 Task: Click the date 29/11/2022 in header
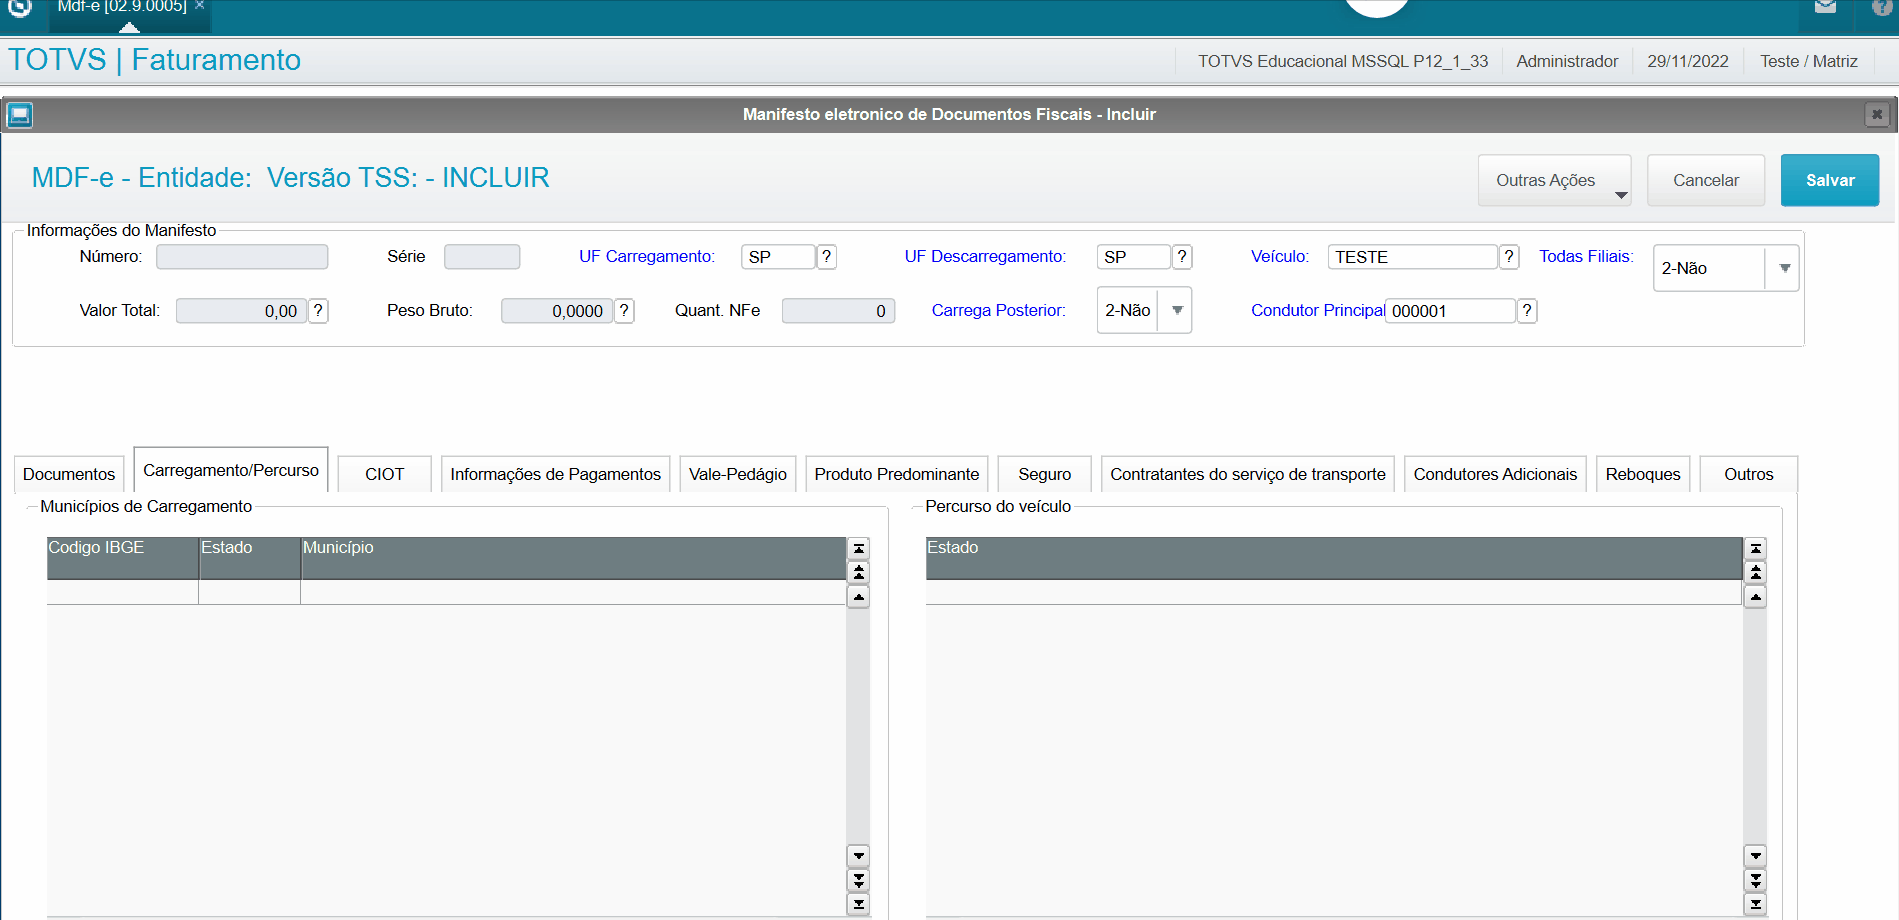pos(1688,62)
